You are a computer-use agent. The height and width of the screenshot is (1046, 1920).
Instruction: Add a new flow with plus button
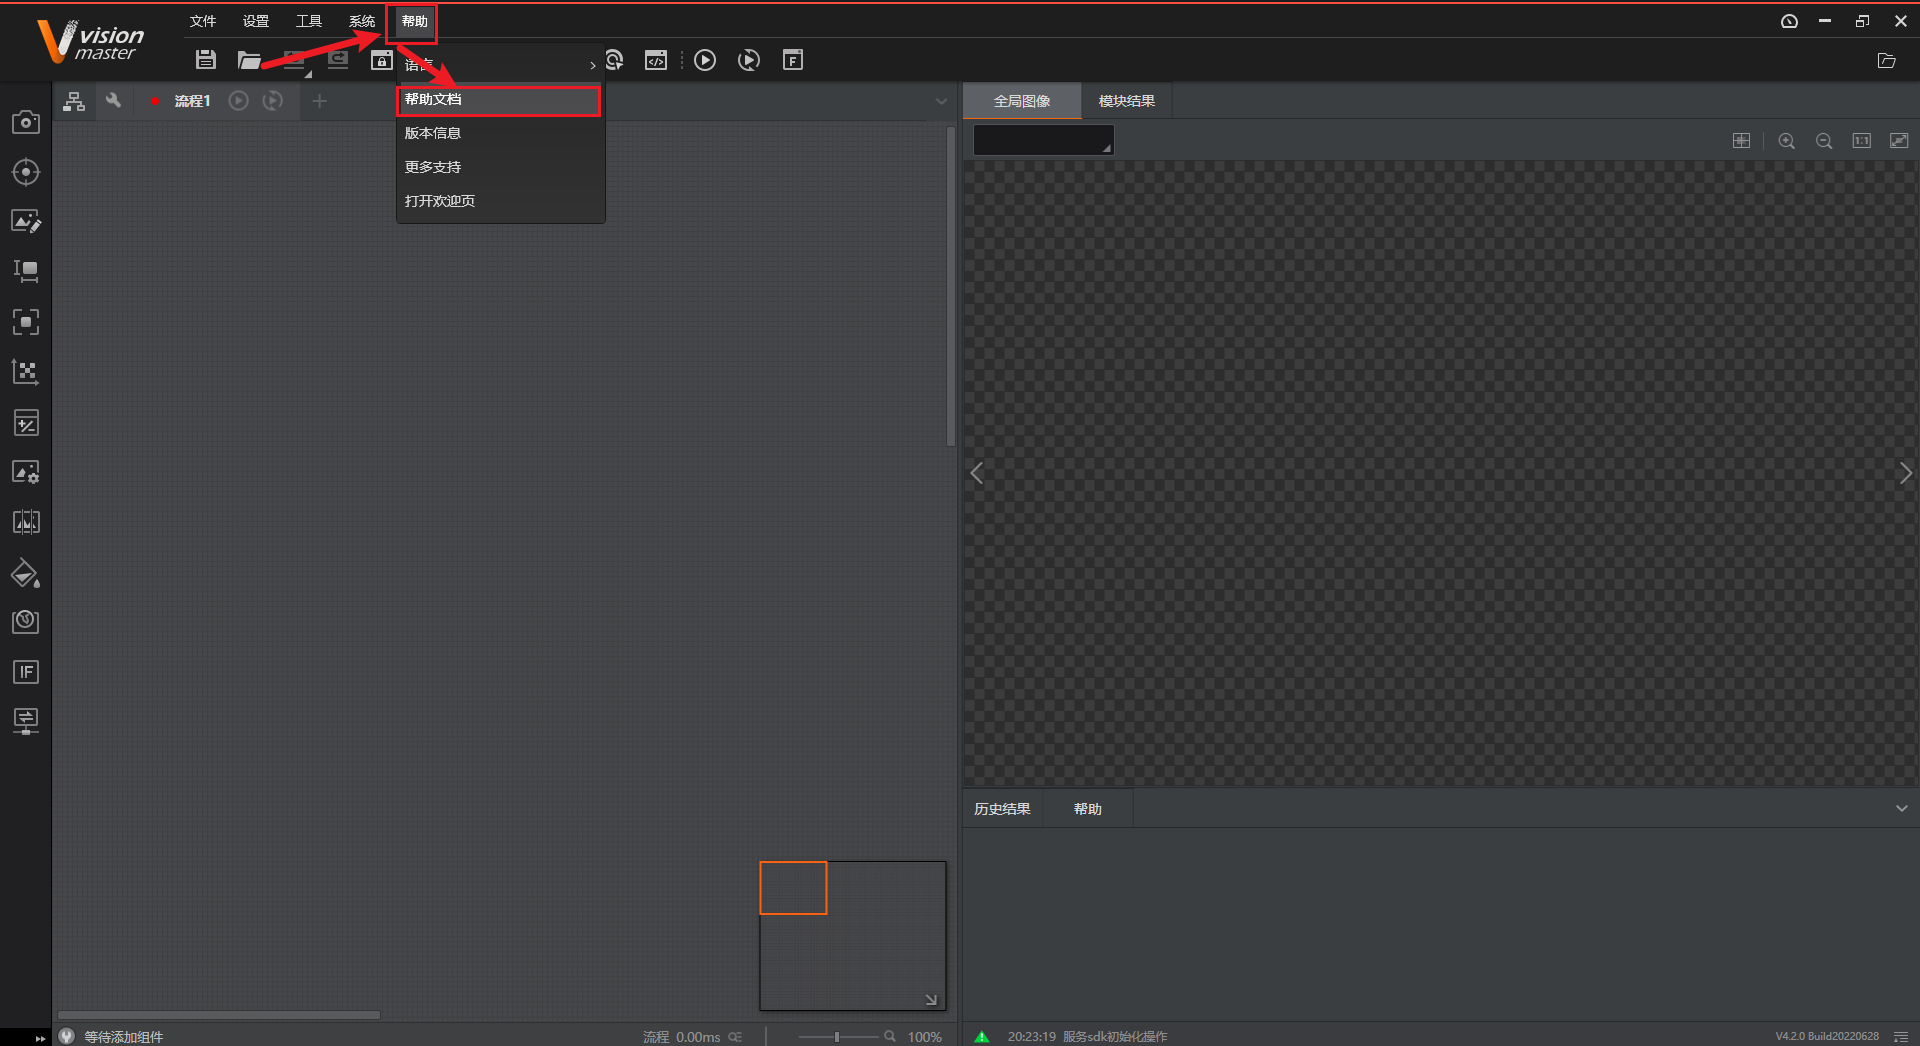(319, 101)
